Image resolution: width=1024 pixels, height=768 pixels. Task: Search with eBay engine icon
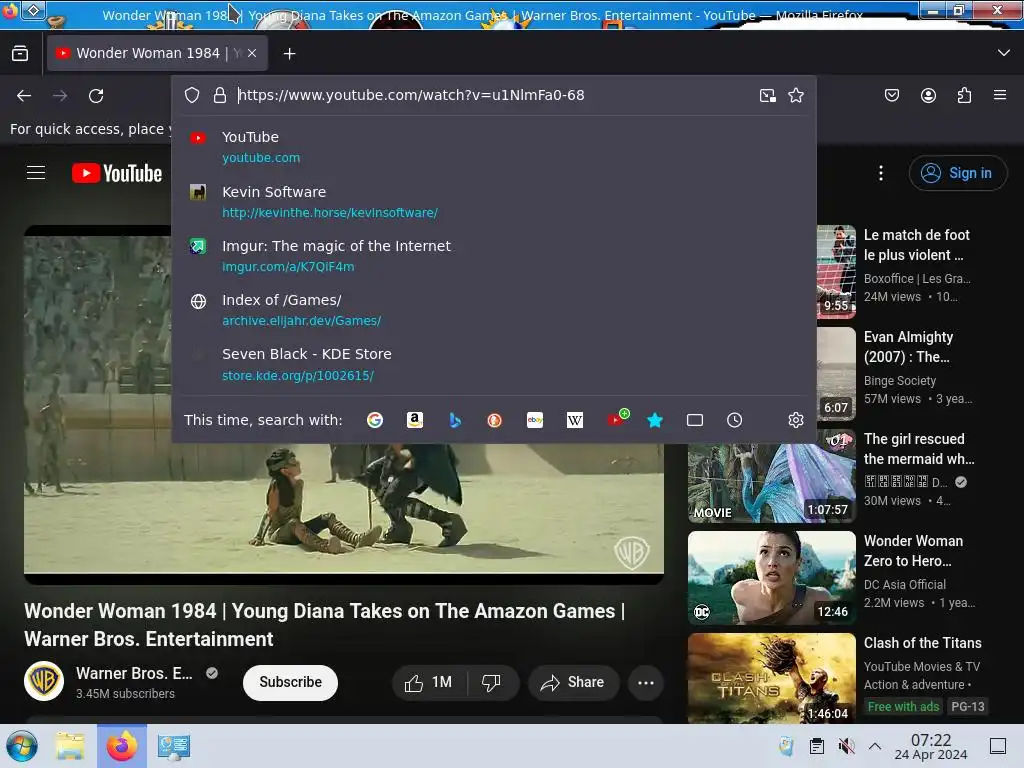pyautogui.click(x=535, y=420)
